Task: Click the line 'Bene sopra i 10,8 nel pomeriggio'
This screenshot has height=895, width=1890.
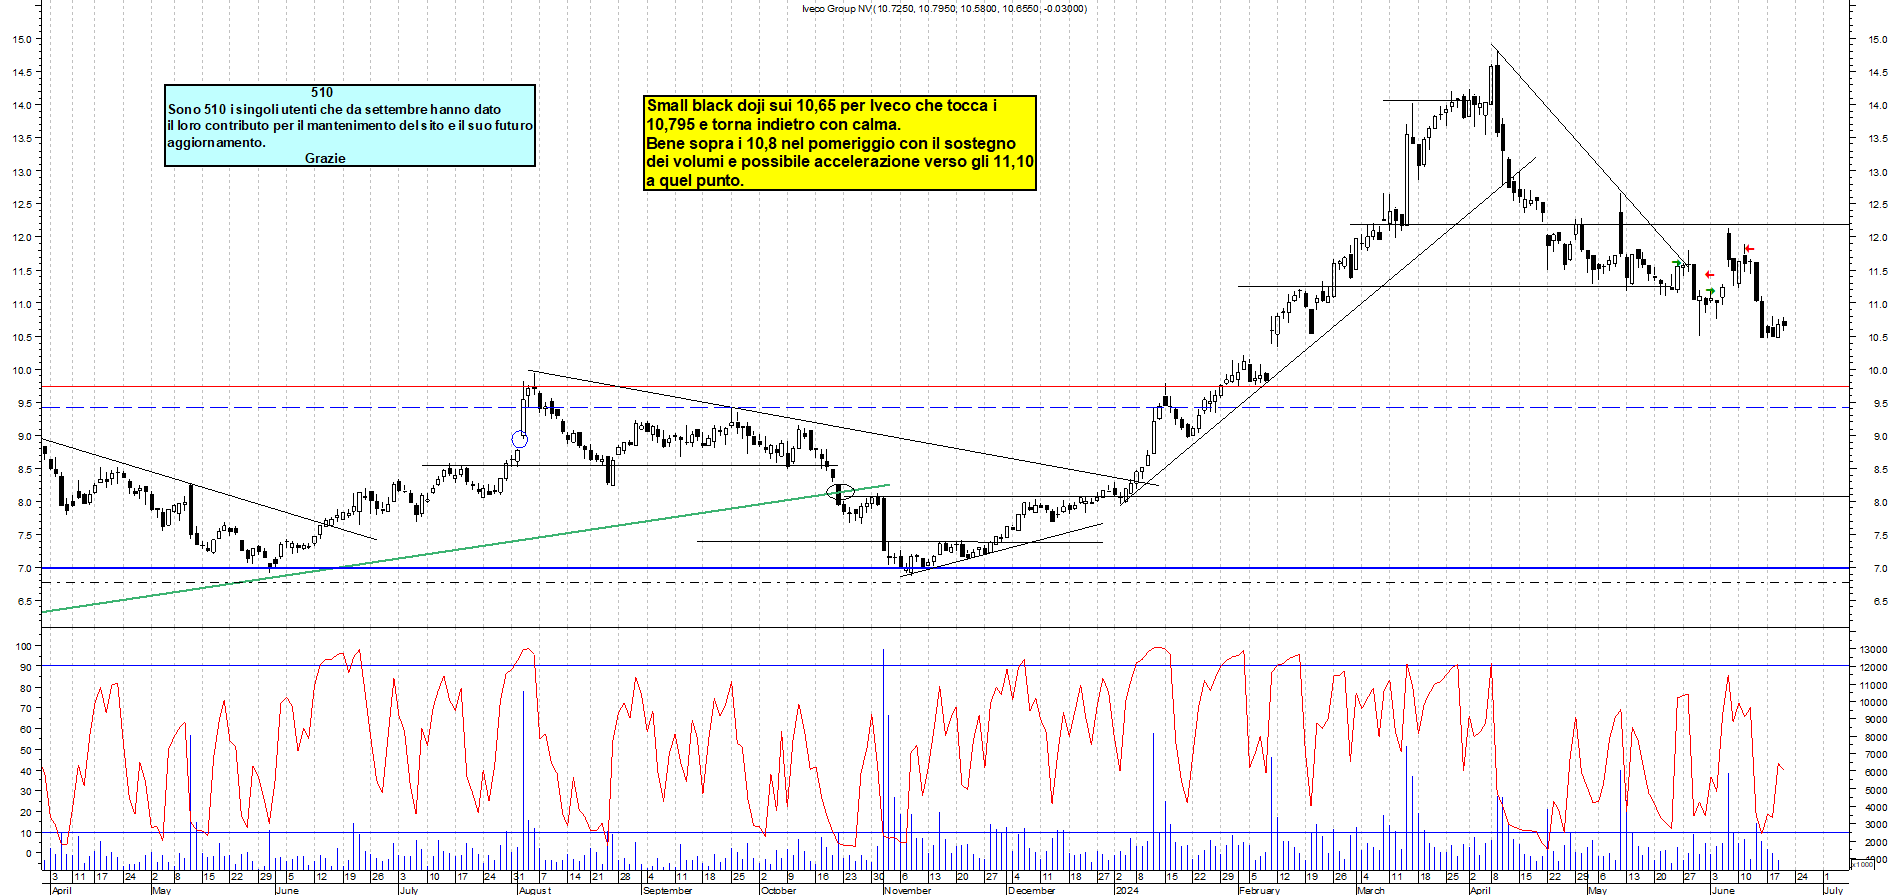Action: pos(831,143)
